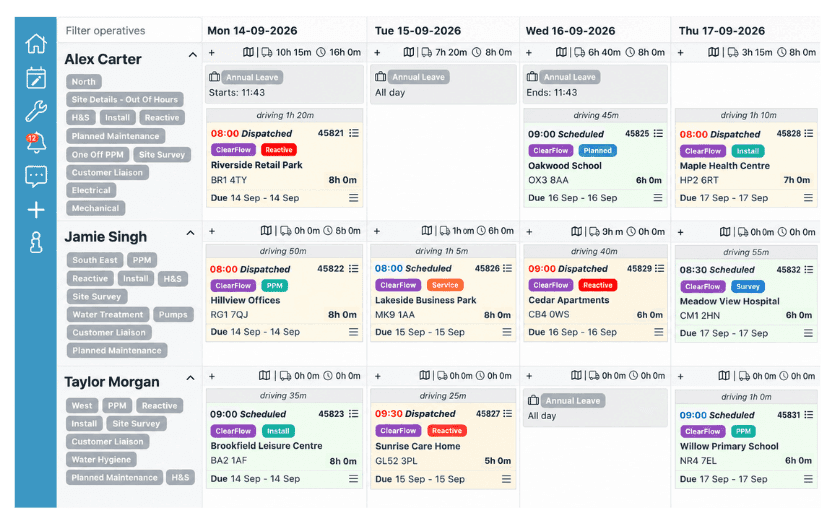Open the wrench tools icon in sidebar

pyautogui.click(x=36, y=111)
